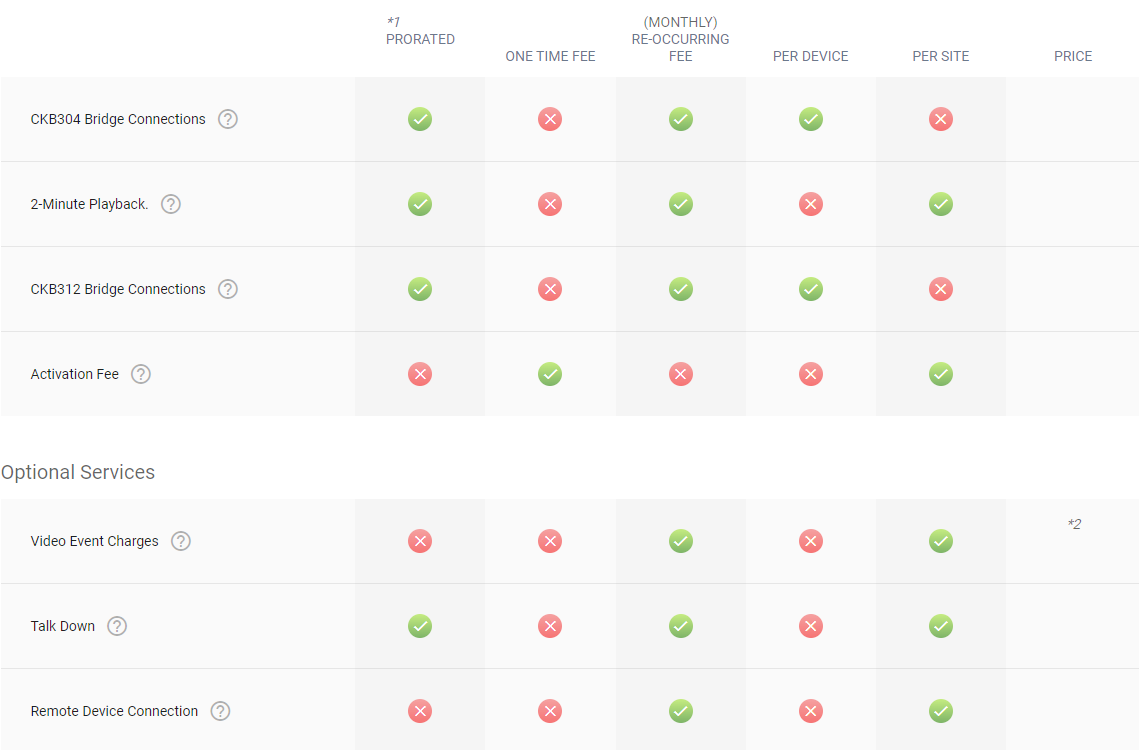This screenshot has width=1139, height=750.
Task: Click the CKB304 Bridge Connections label
Action: pyautogui.click(x=118, y=119)
